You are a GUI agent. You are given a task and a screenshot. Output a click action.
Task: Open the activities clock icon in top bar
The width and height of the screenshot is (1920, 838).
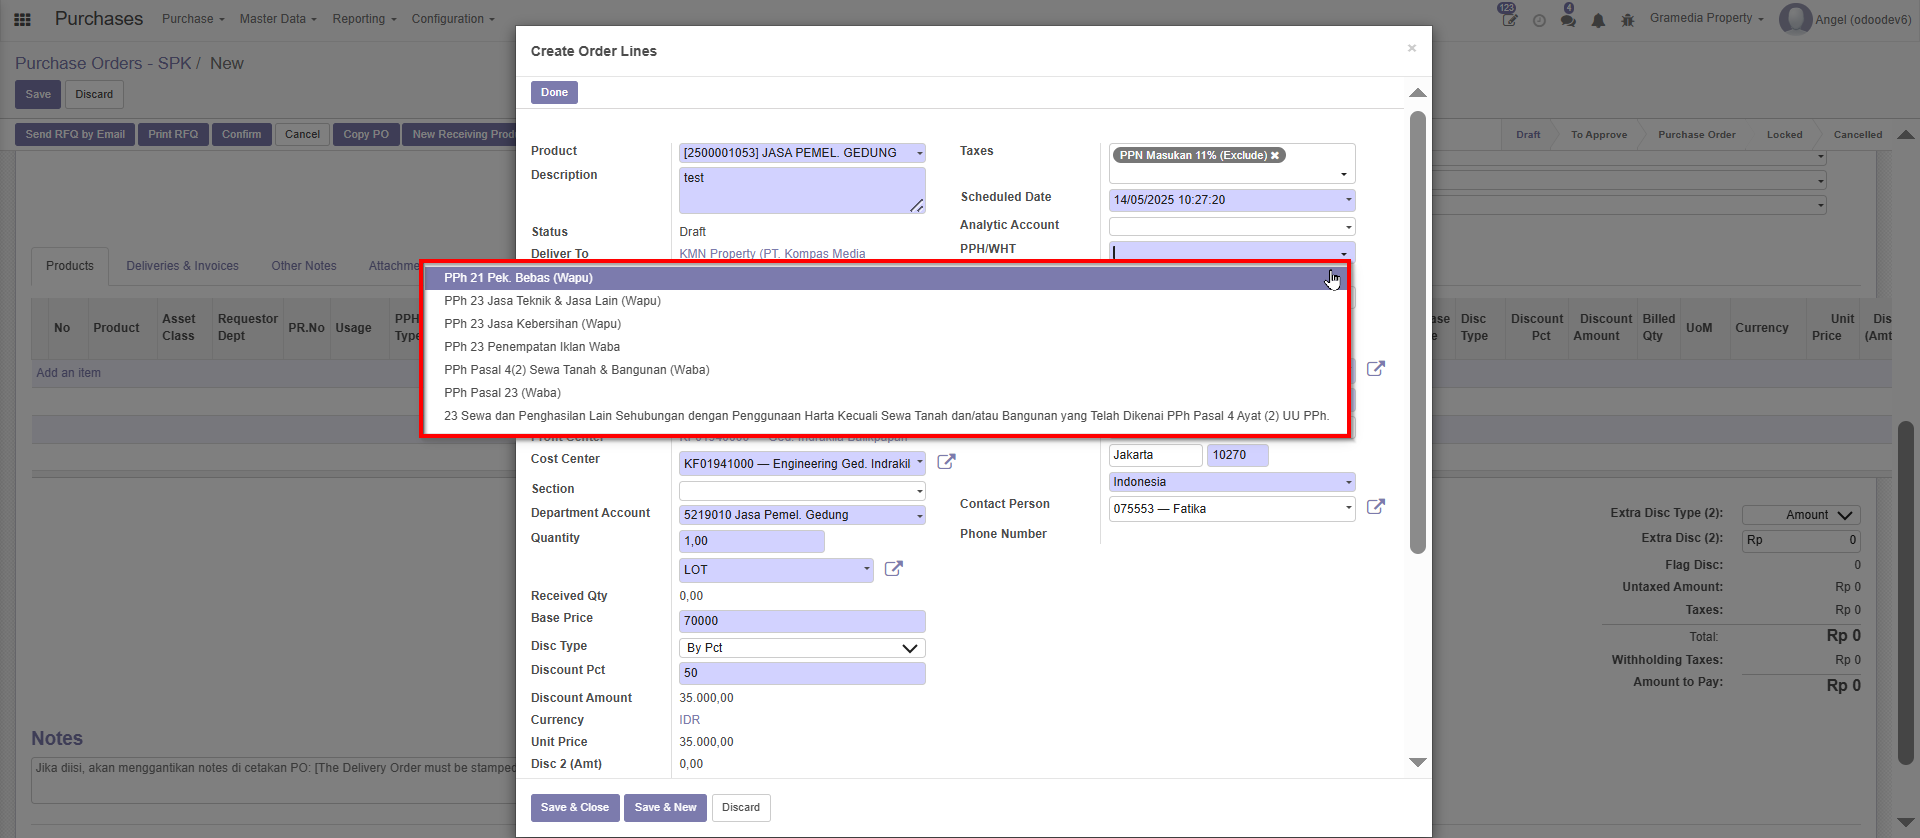(1539, 20)
